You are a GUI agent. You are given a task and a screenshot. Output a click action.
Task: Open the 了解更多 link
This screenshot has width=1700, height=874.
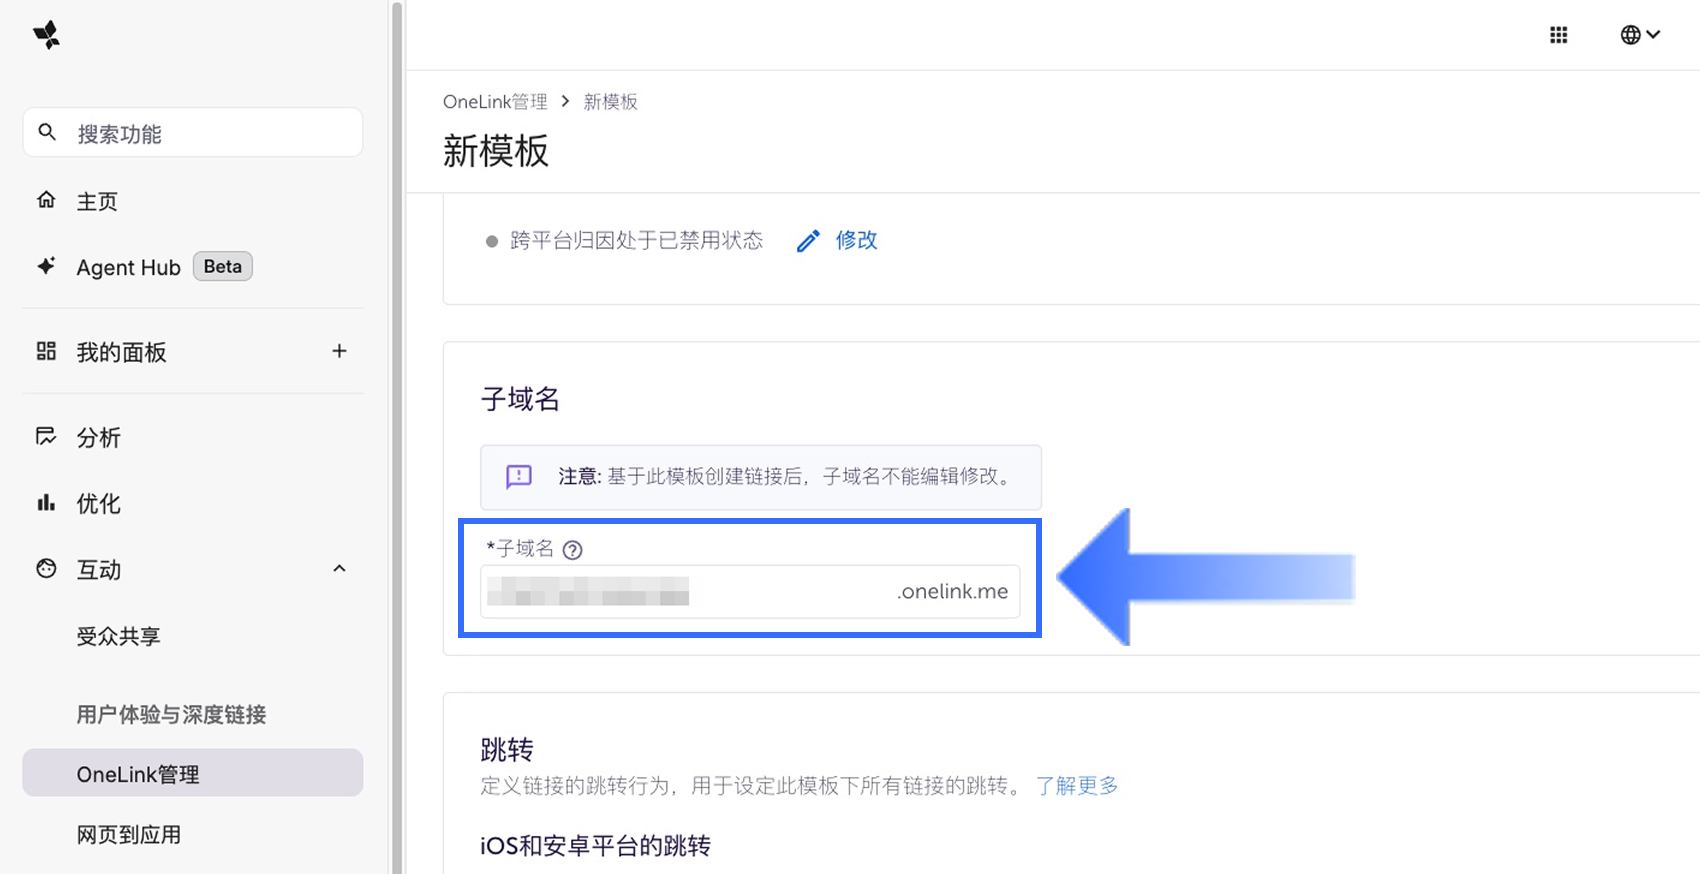click(x=1076, y=786)
